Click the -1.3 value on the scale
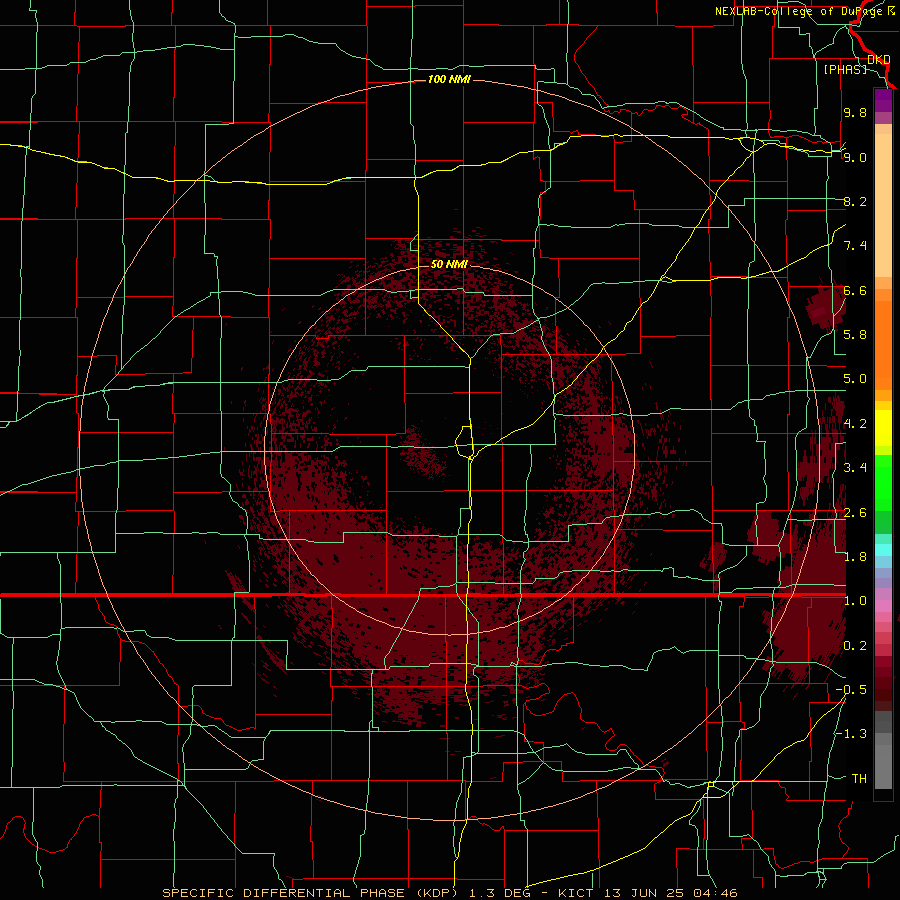This screenshot has width=900, height=900. pyautogui.click(x=851, y=734)
